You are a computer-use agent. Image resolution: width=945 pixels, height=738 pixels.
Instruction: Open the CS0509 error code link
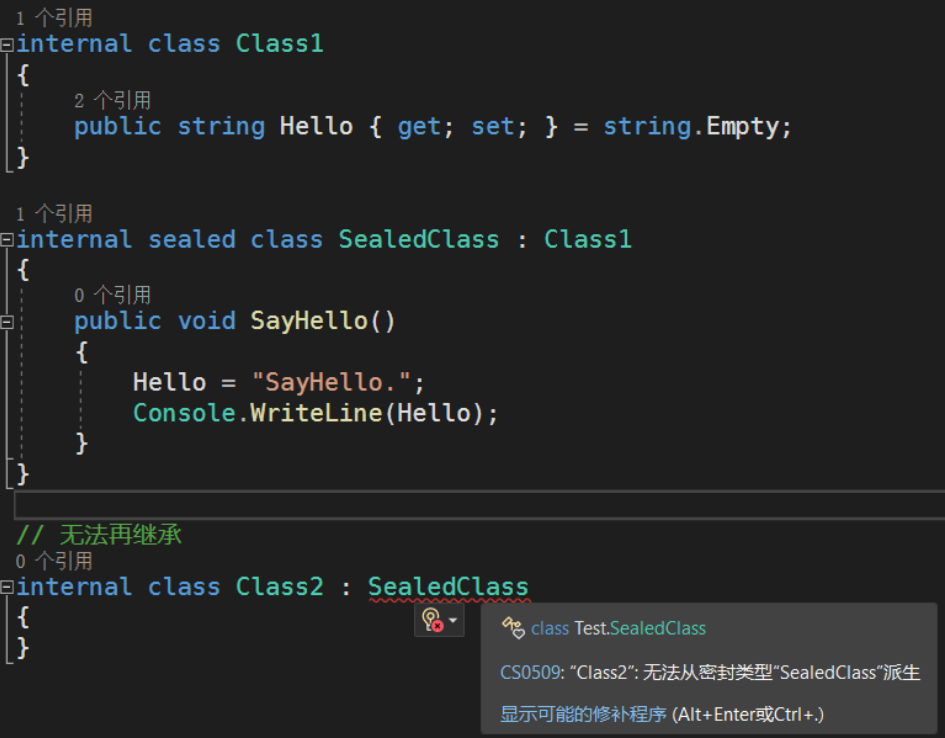530,672
